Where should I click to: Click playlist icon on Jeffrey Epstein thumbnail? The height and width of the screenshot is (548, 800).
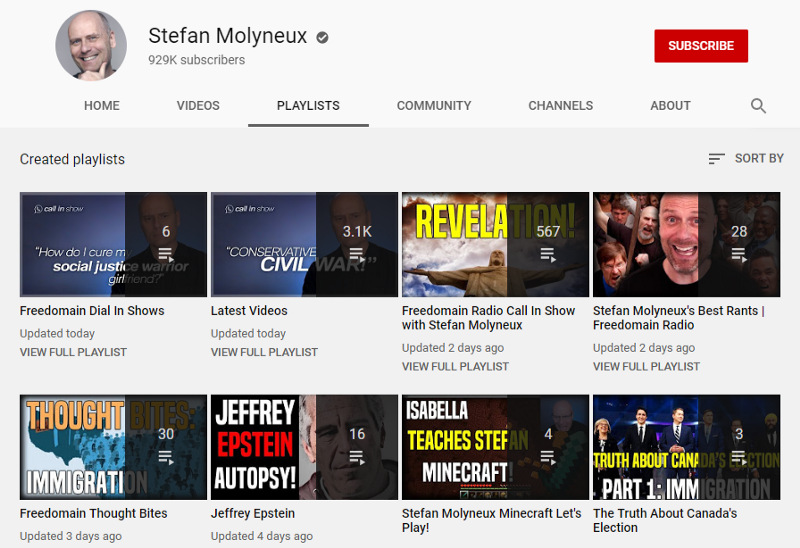[357, 457]
